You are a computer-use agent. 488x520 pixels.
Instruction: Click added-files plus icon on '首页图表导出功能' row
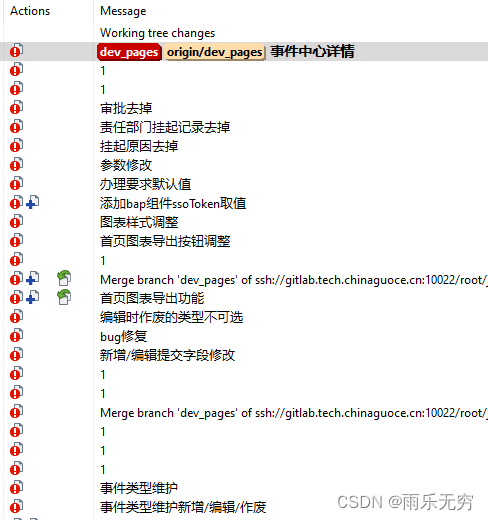point(32,298)
